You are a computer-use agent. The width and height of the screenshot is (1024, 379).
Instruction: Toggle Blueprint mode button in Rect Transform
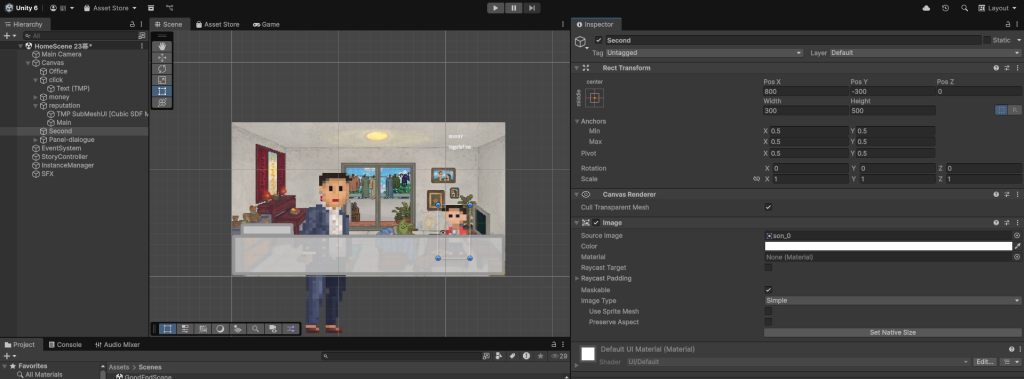(1001, 110)
